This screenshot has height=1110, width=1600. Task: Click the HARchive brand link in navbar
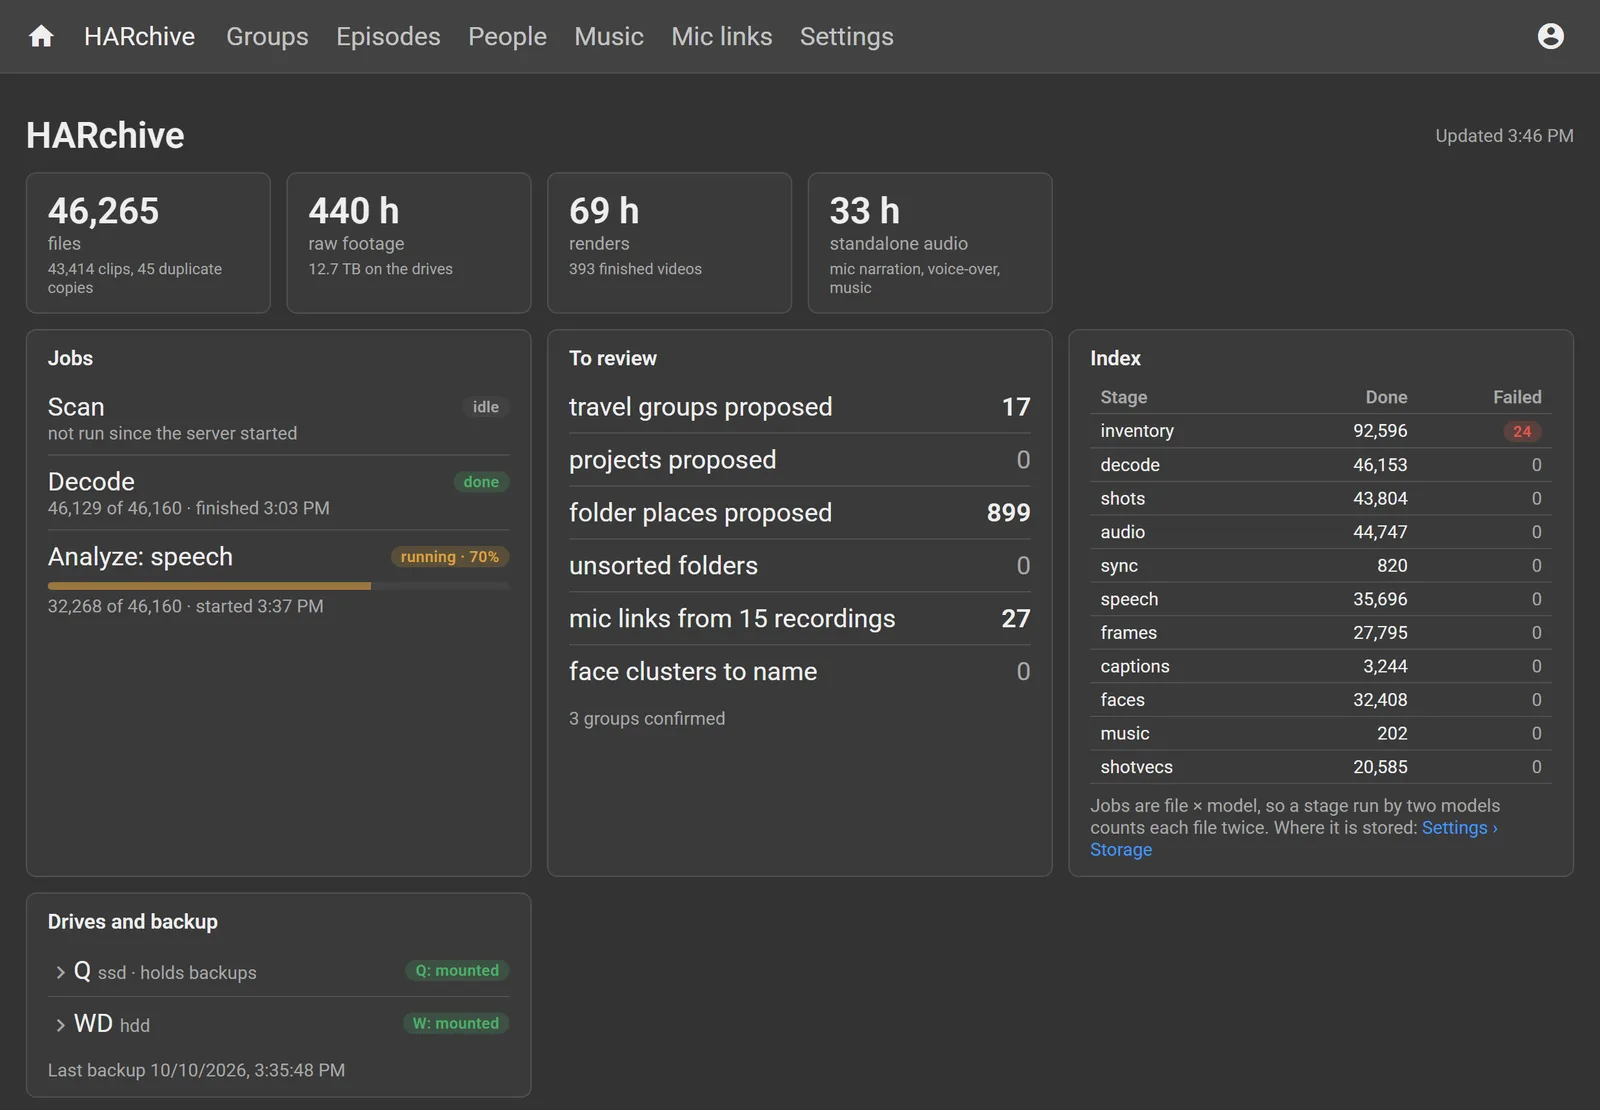[139, 36]
